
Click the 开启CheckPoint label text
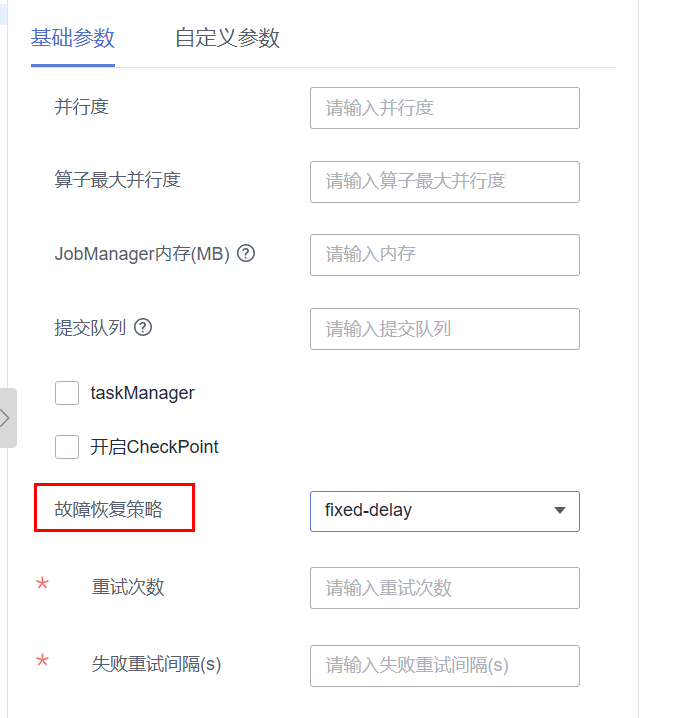pos(154,446)
